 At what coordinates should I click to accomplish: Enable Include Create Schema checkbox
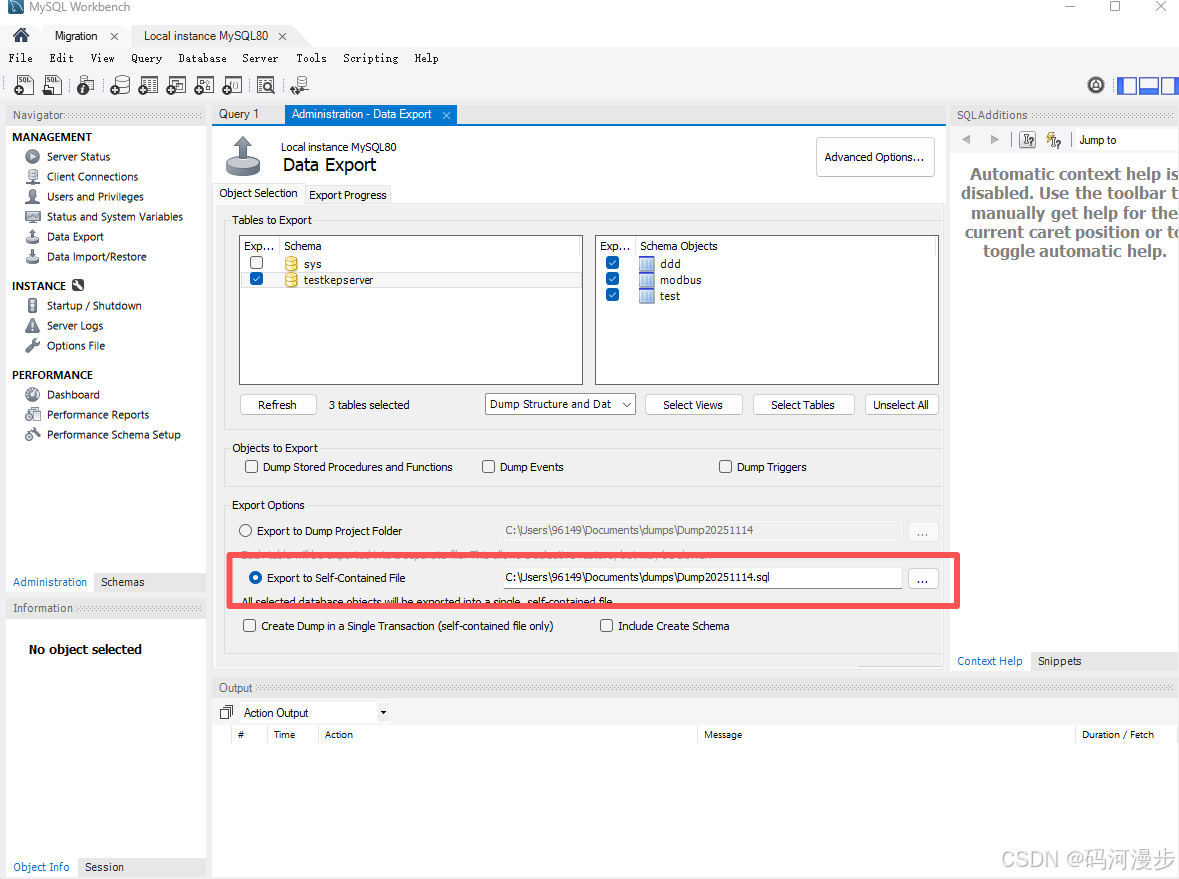[607, 626]
